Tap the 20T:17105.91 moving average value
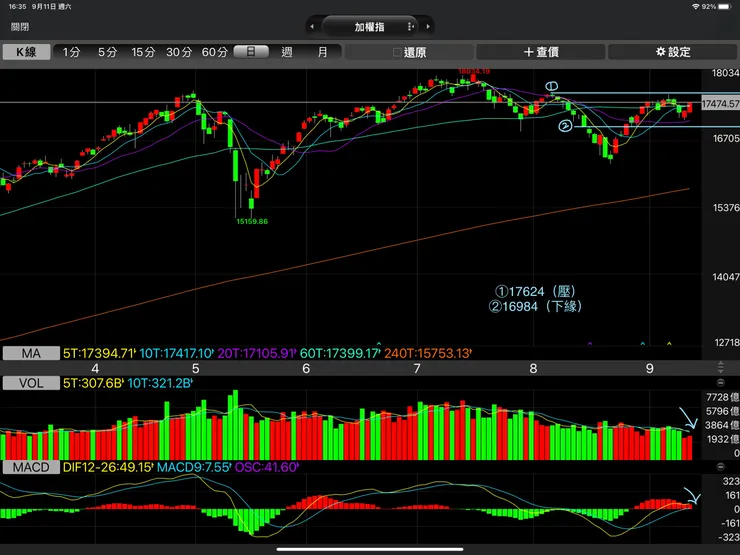740x555 pixels. 257,353
